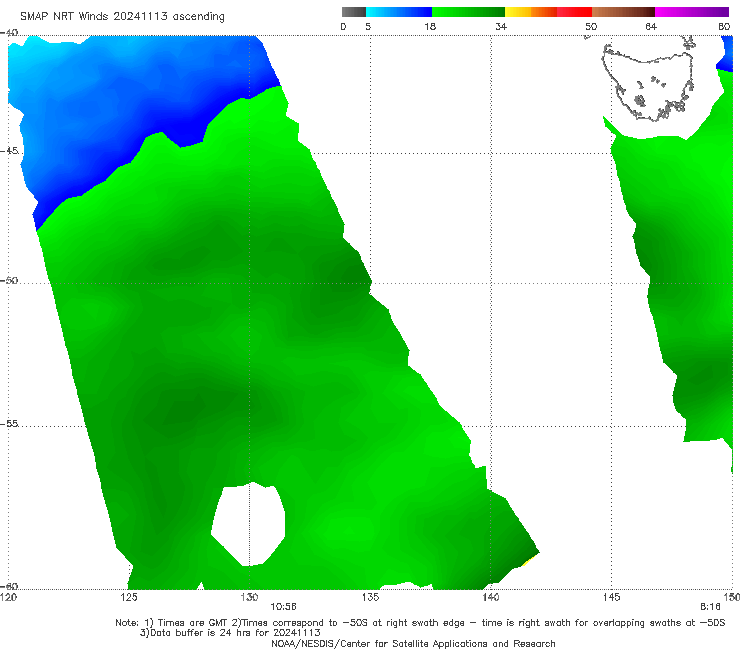
Task: Click the title 'SMAP NRT Winds 20241113 ascending'
Action: (122, 17)
